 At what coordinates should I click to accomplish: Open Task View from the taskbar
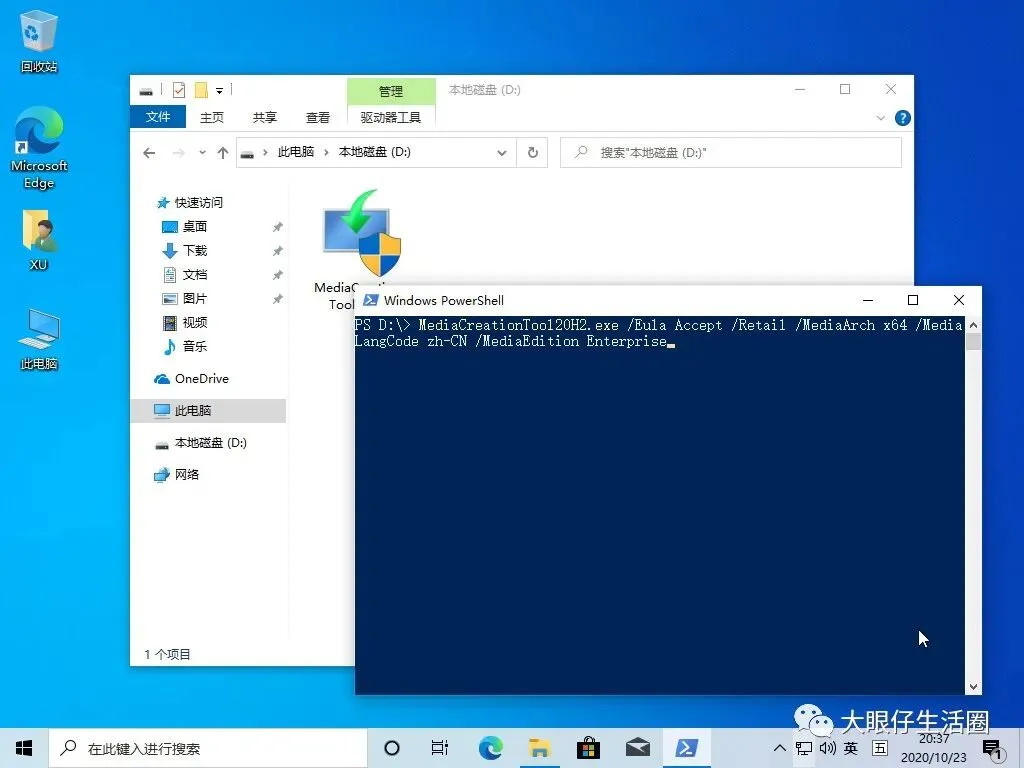point(441,747)
